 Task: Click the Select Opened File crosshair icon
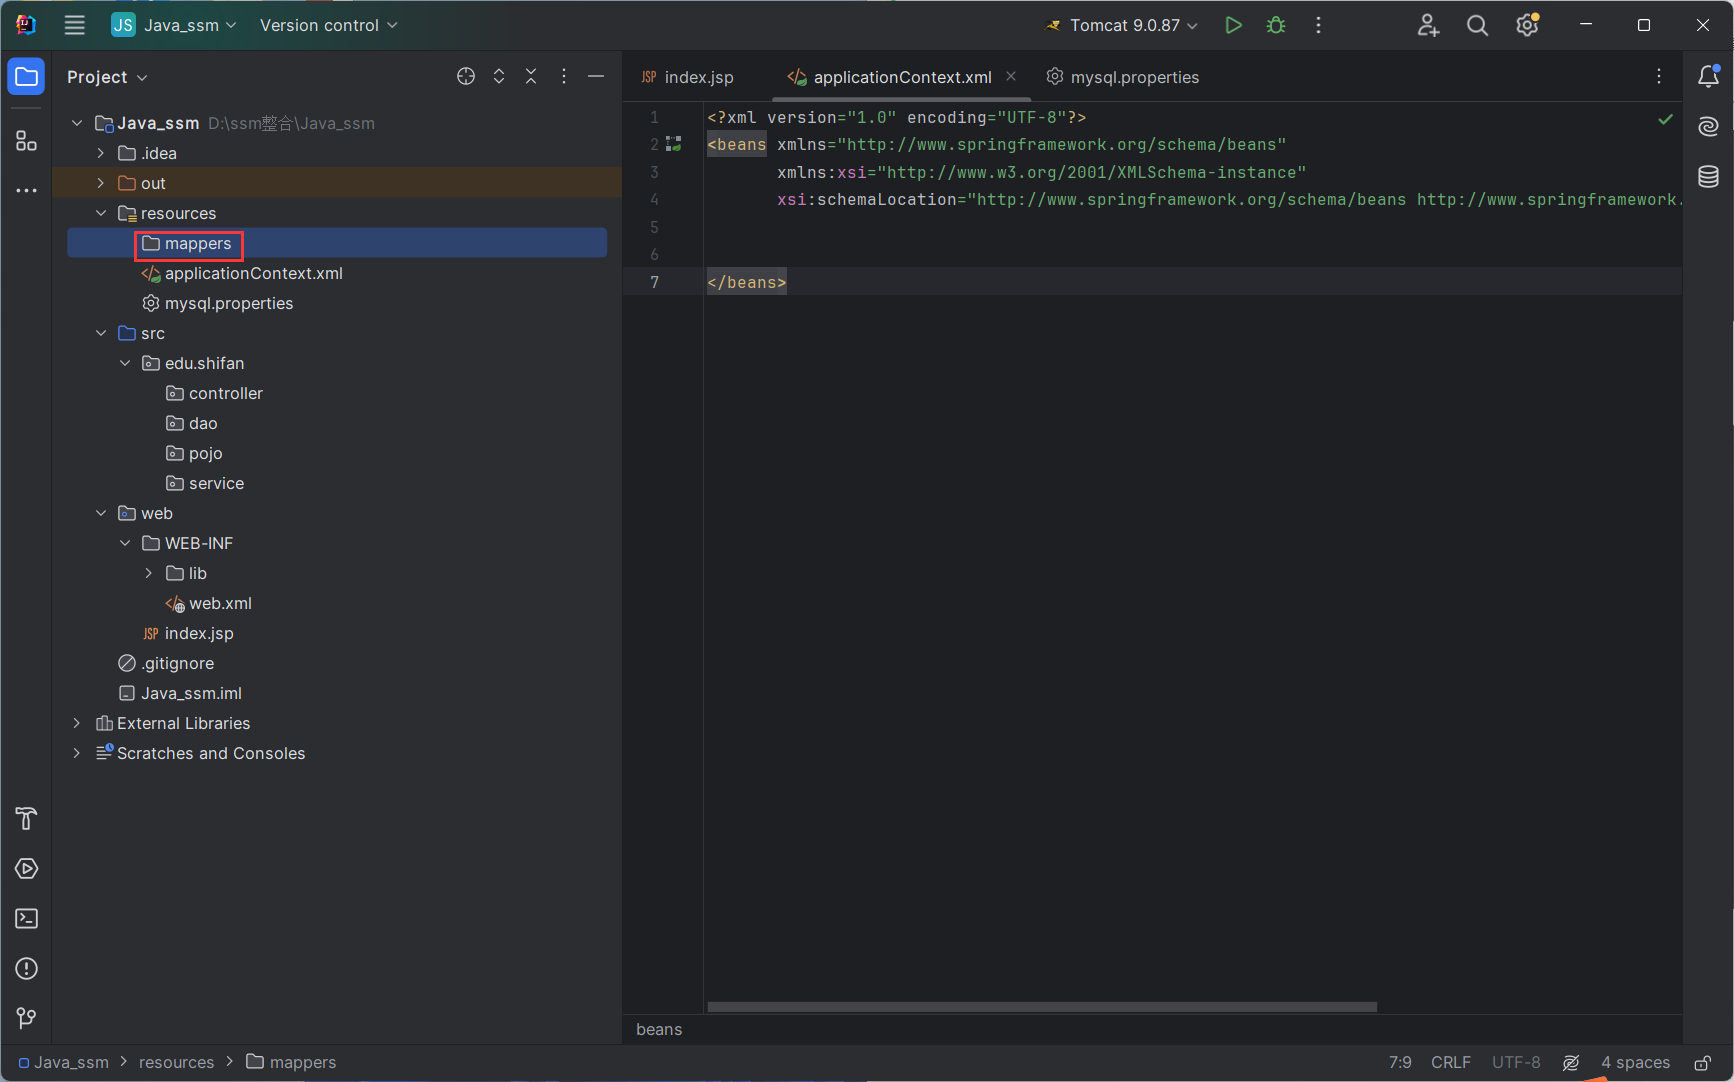[x=466, y=77]
